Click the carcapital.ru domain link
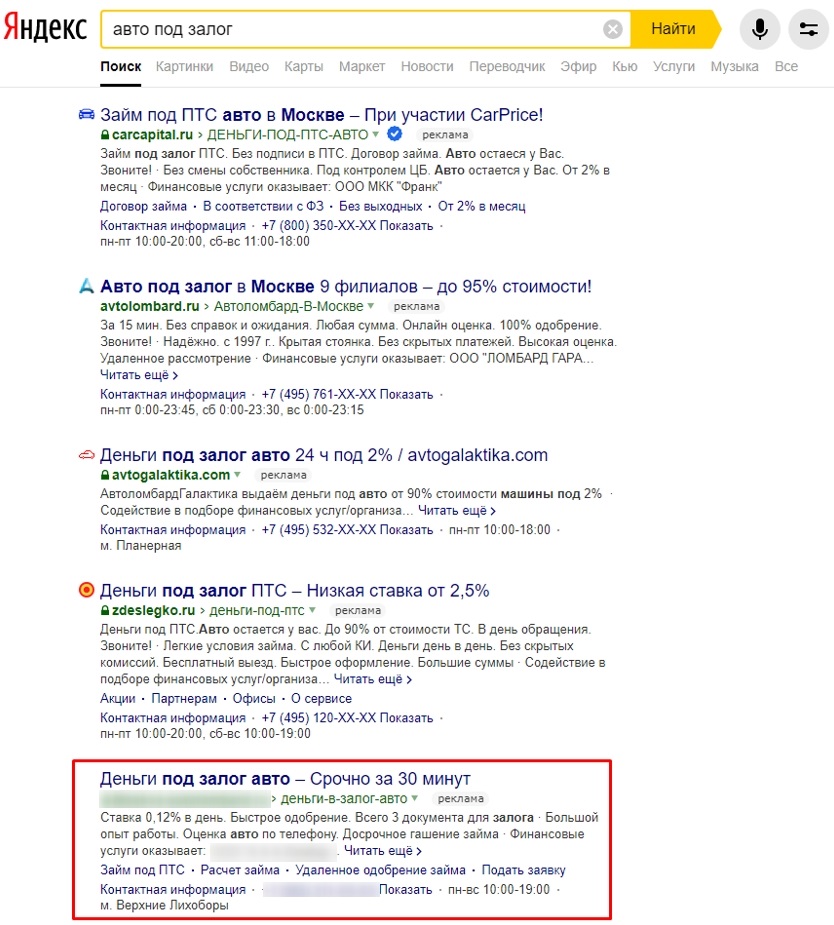Screen dimensions: 834x925 pos(152,135)
